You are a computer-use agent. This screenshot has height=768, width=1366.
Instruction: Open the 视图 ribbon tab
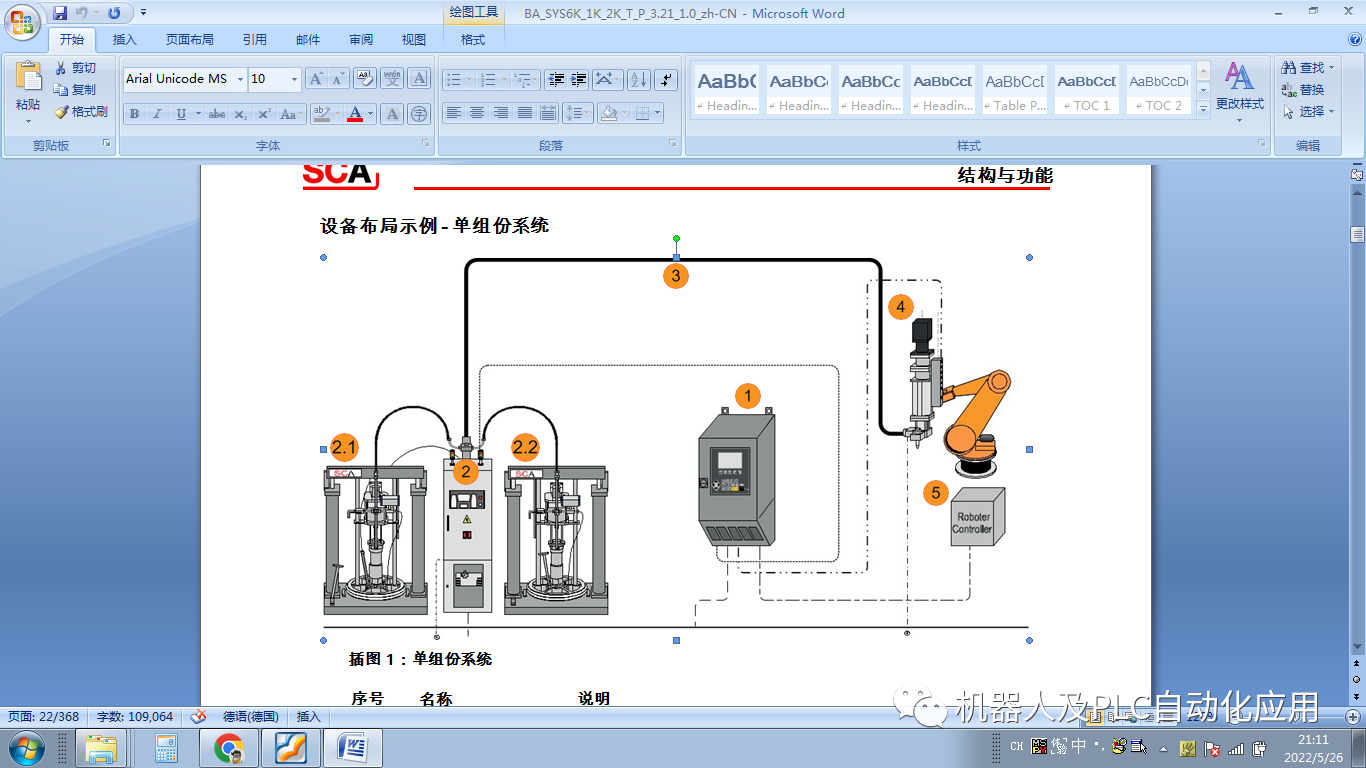click(x=413, y=39)
